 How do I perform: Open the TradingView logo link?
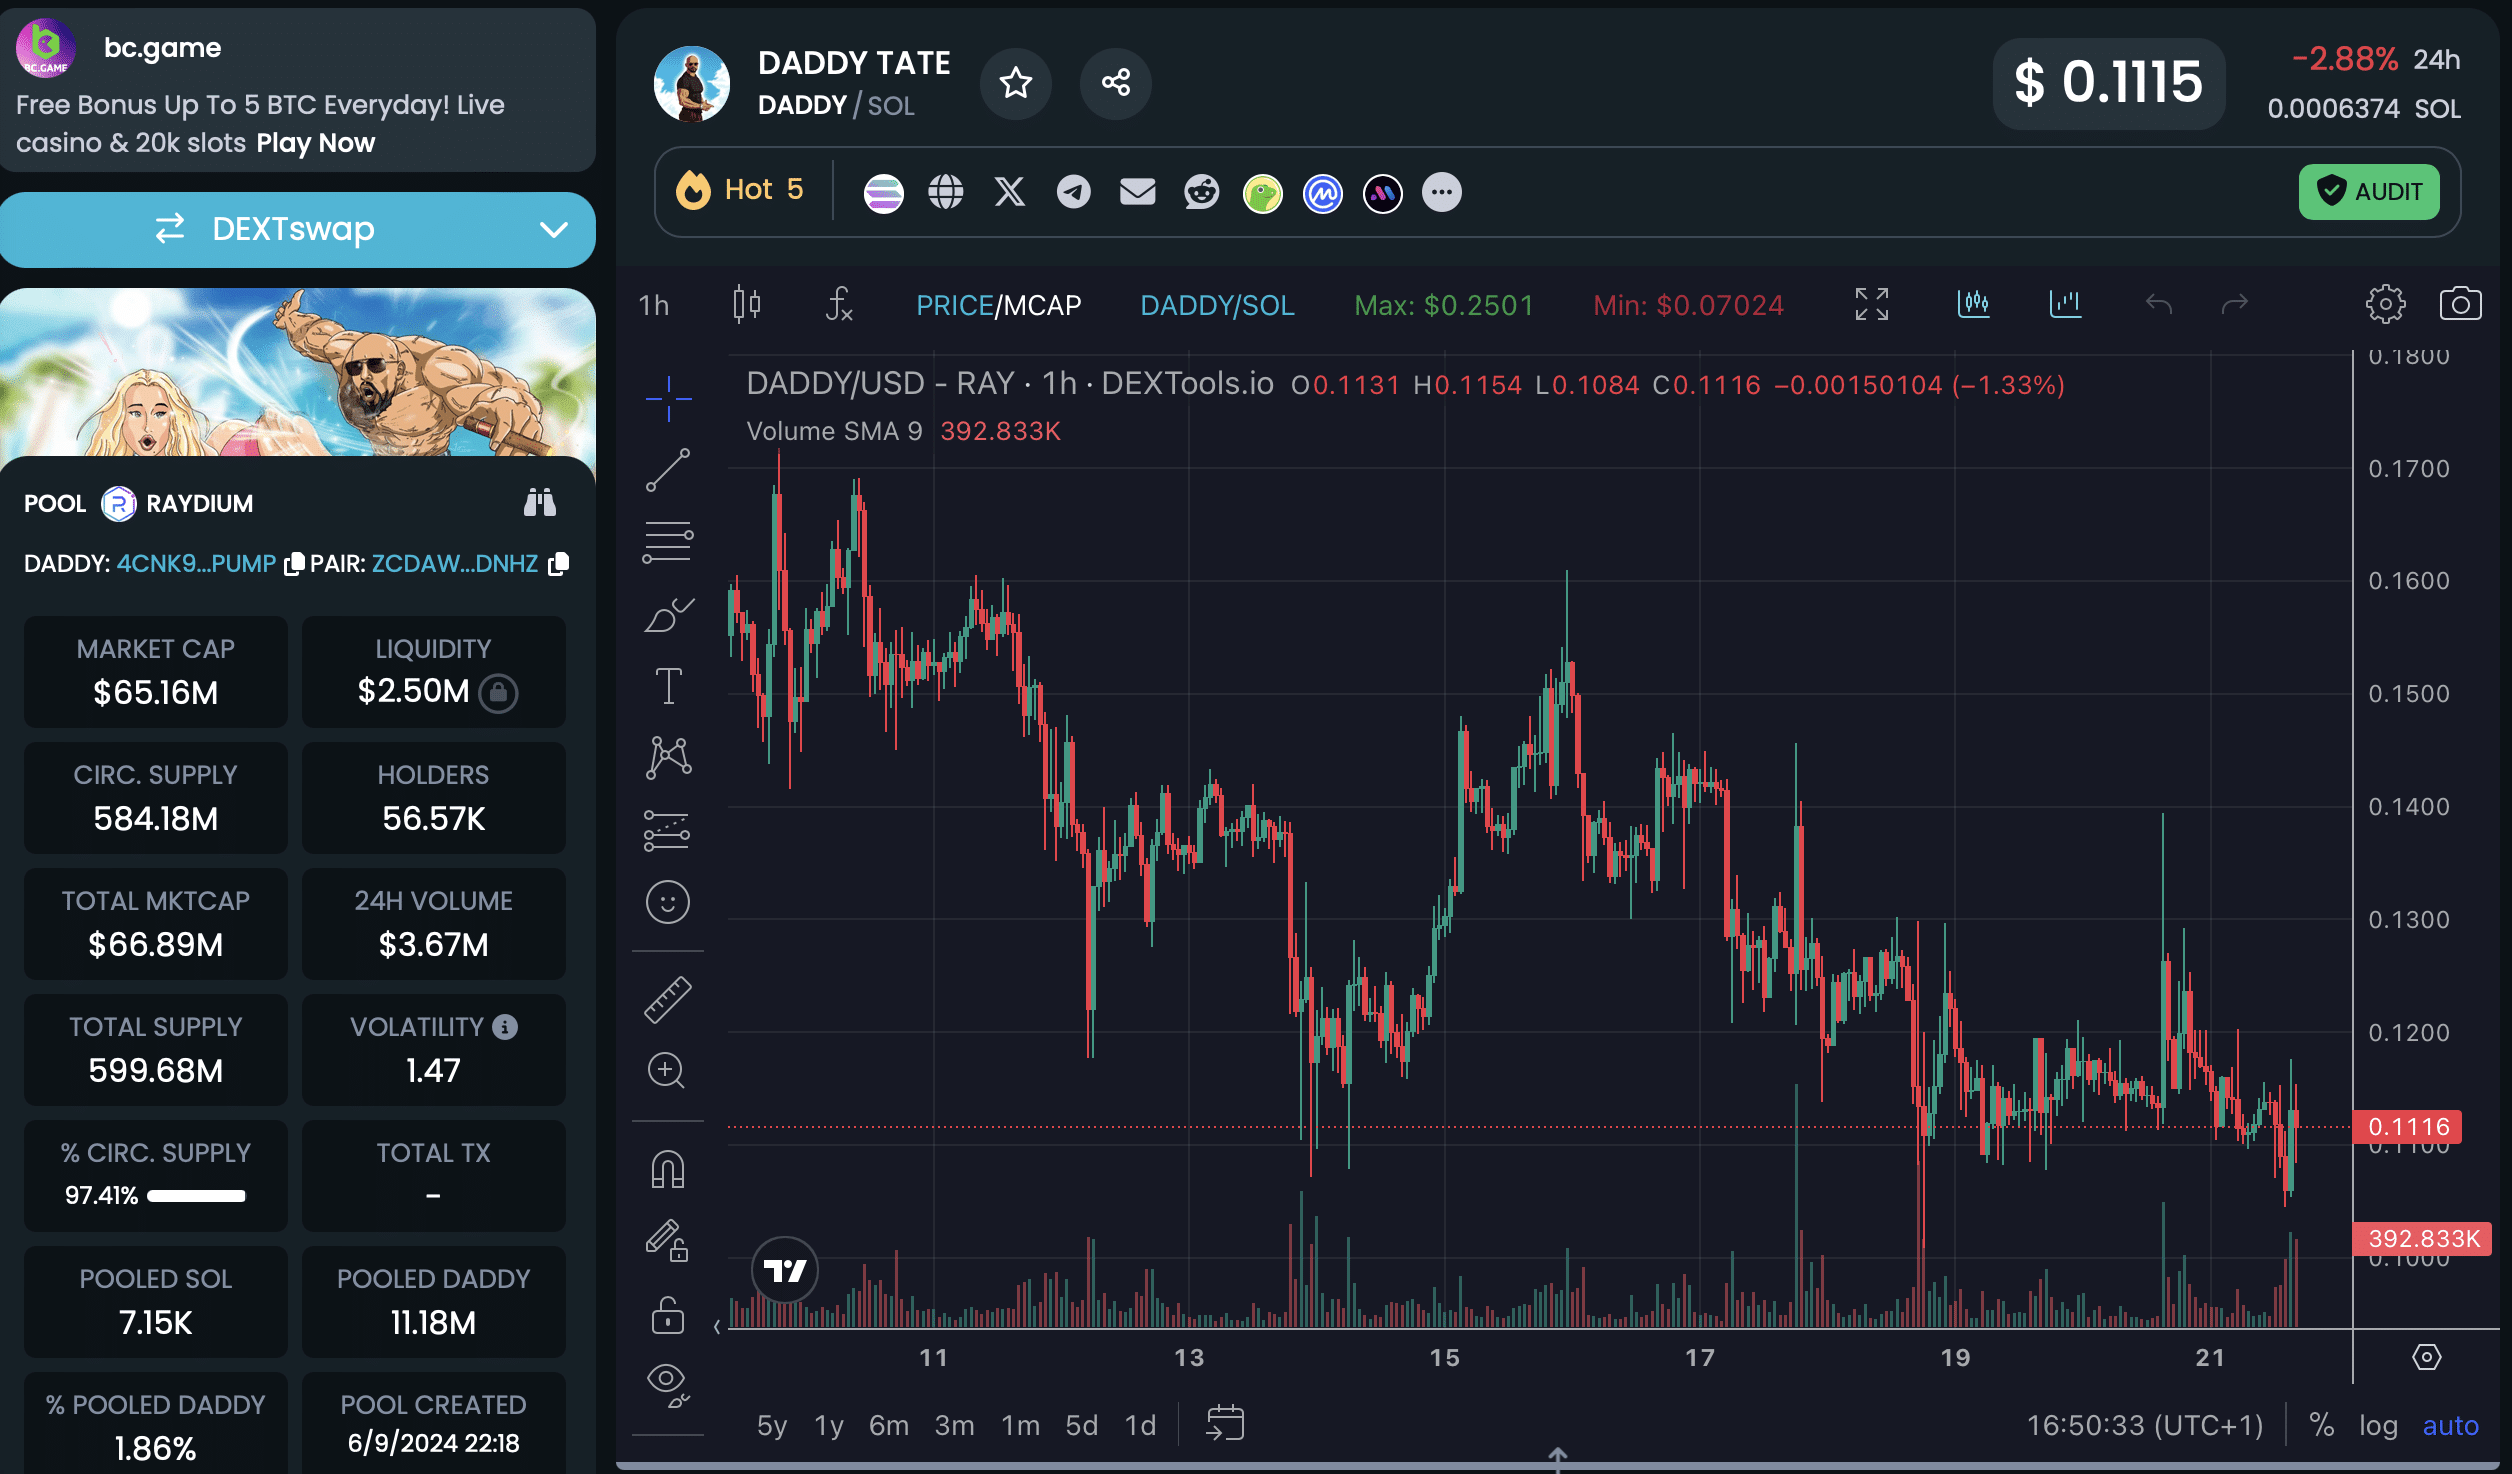(x=785, y=1271)
